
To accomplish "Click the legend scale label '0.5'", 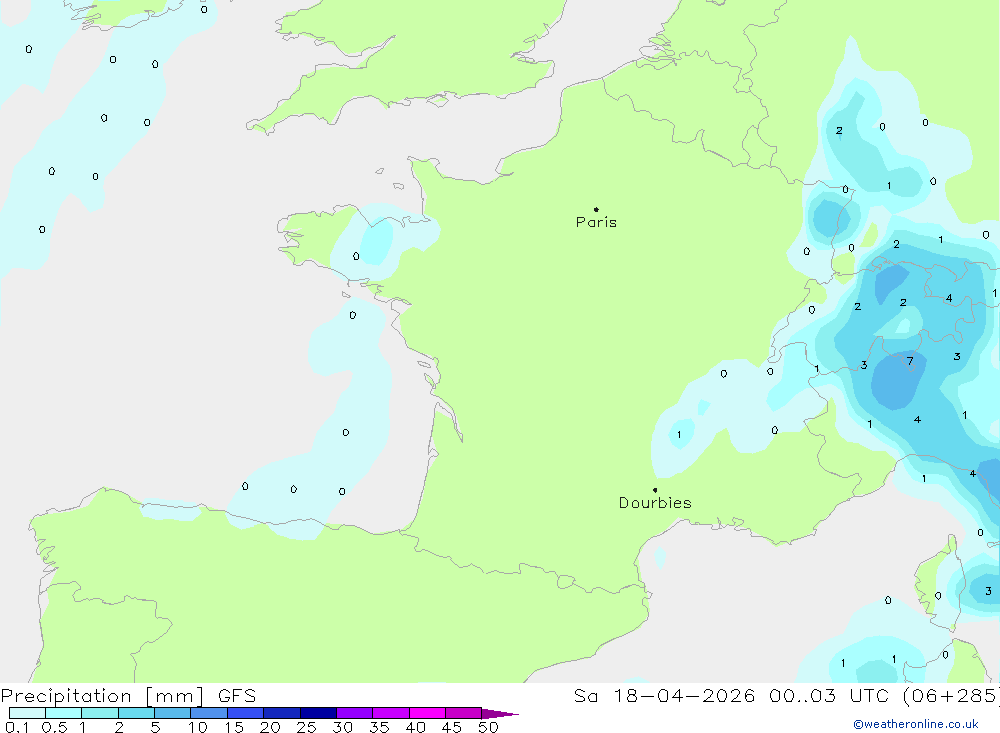I will point(54,727).
